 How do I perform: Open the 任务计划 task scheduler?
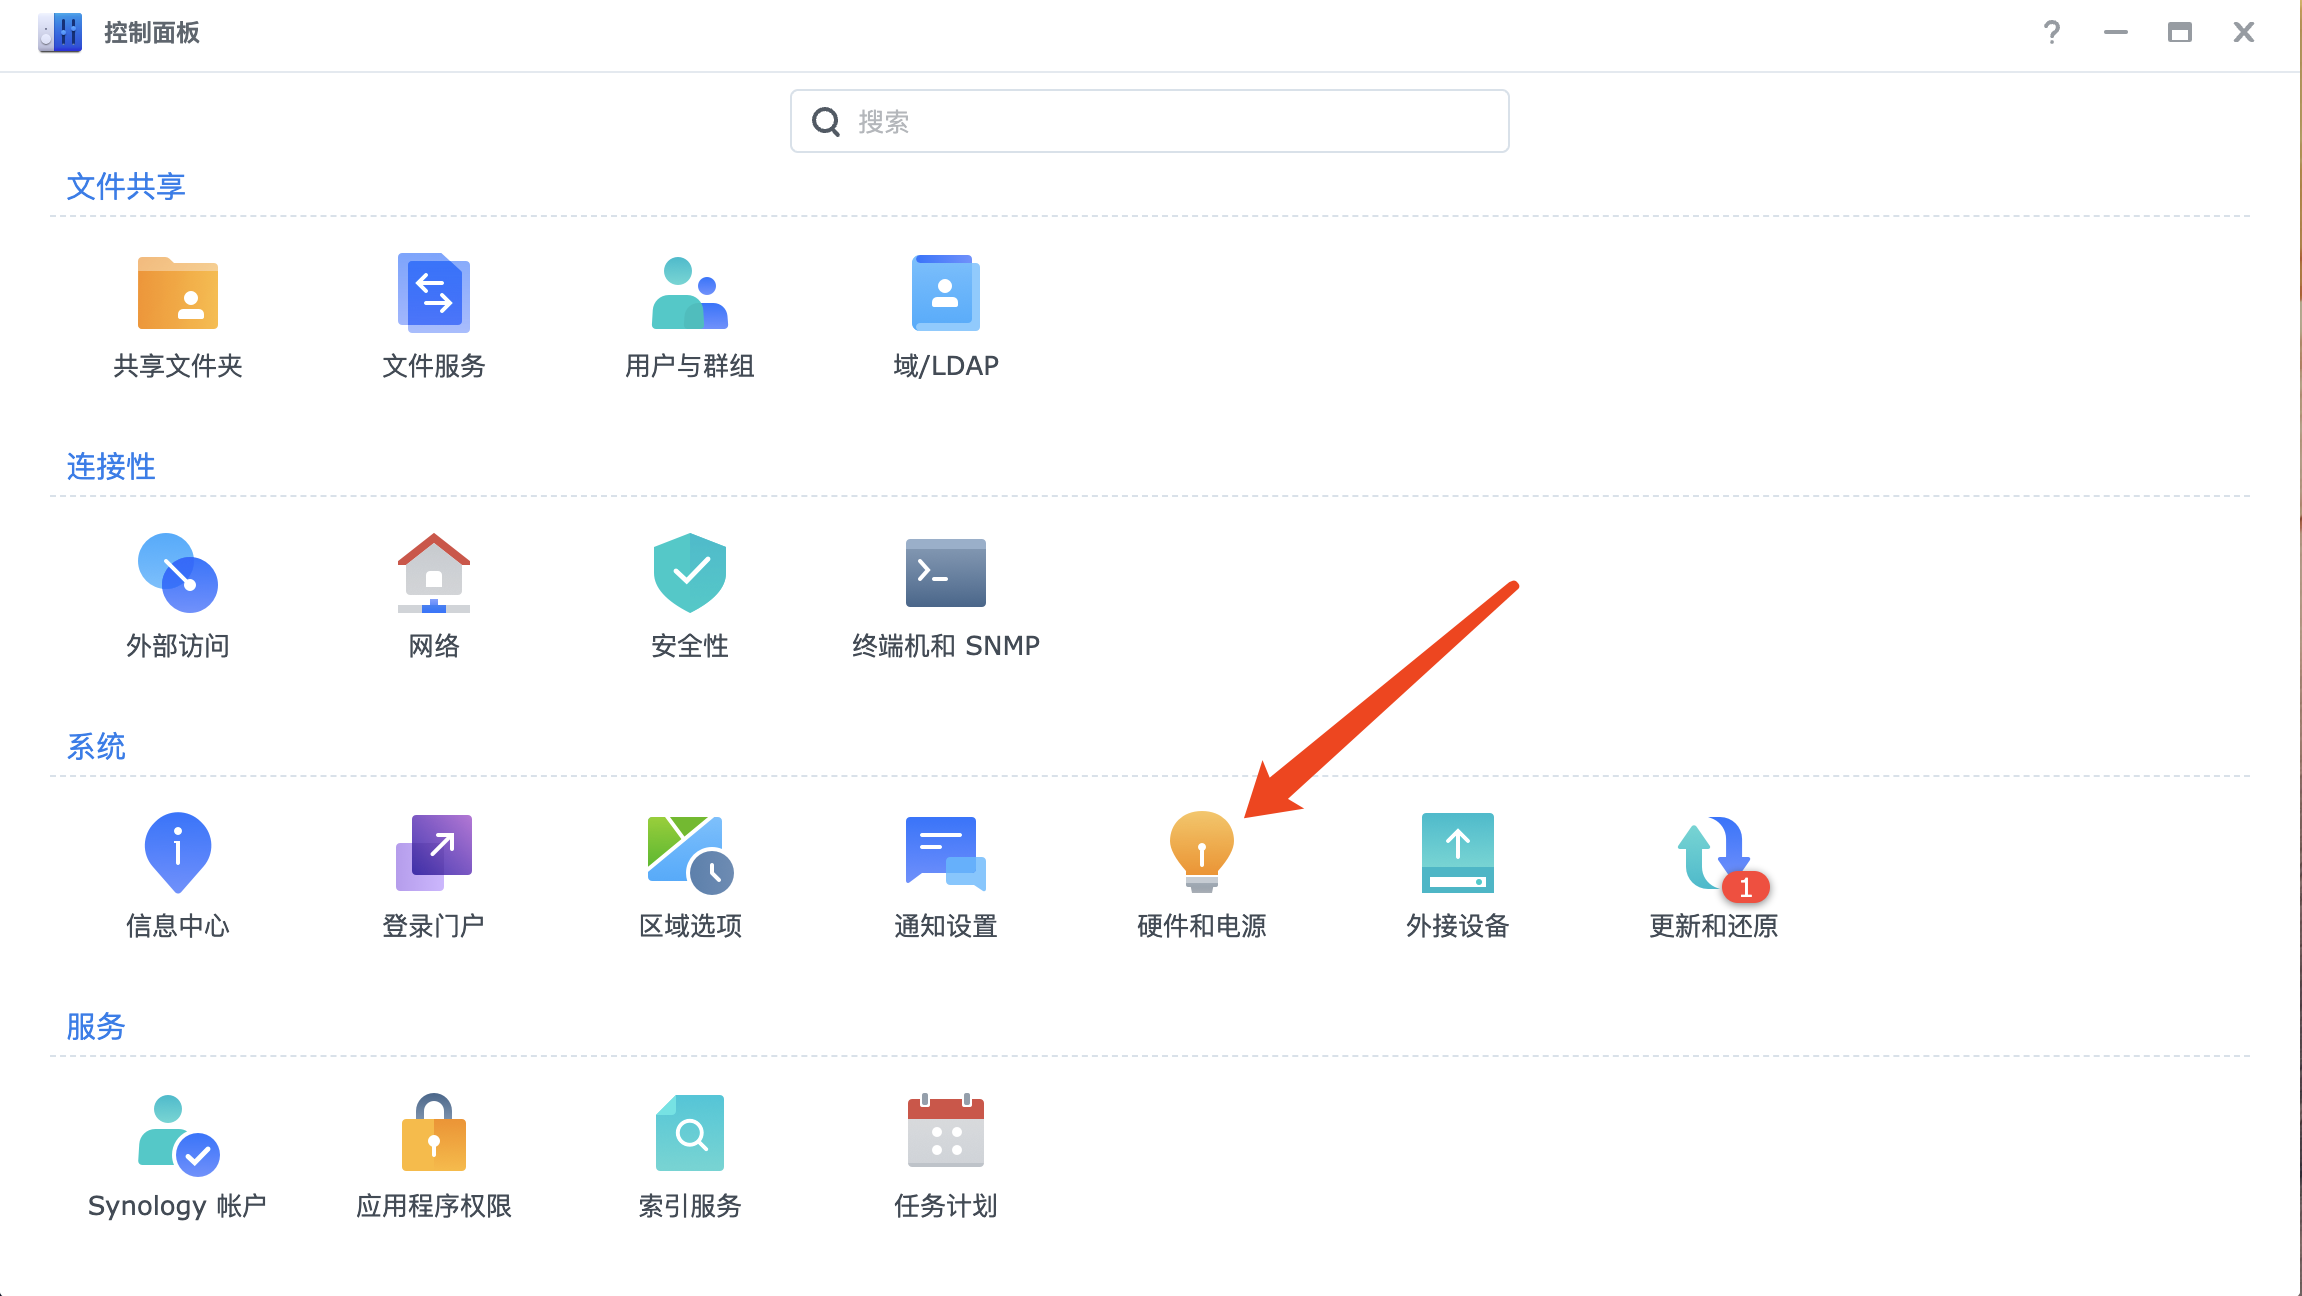tap(945, 1134)
